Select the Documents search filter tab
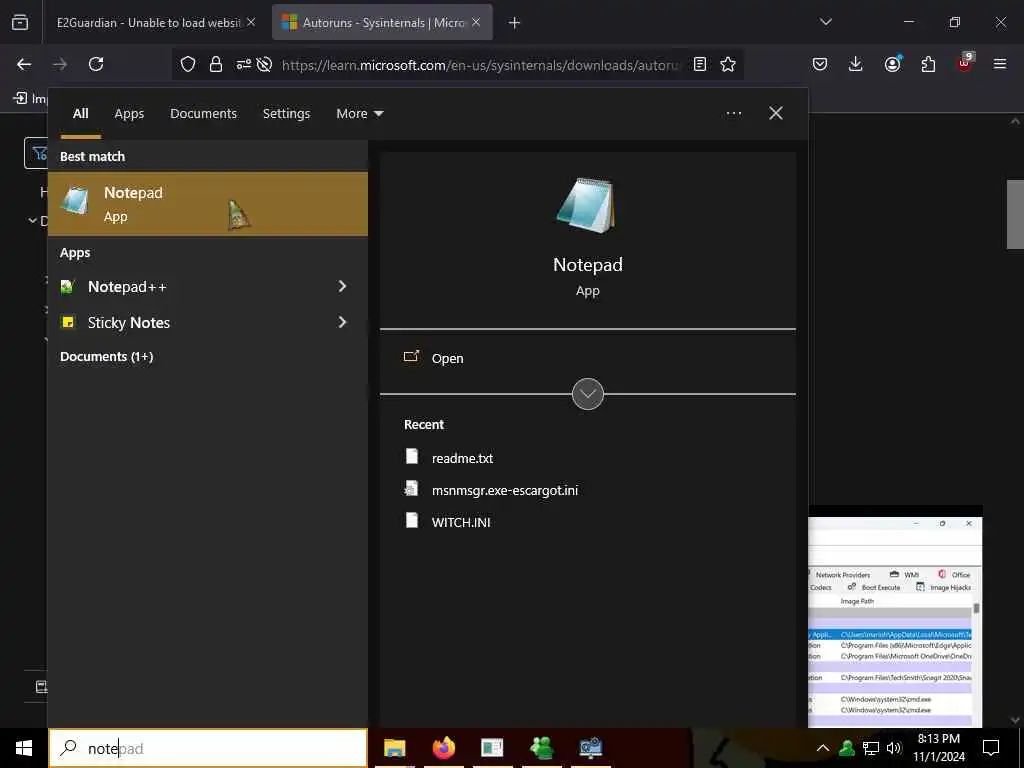Image resolution: width=1024 pixels, height=768 pixels. [x=203, y=114]
